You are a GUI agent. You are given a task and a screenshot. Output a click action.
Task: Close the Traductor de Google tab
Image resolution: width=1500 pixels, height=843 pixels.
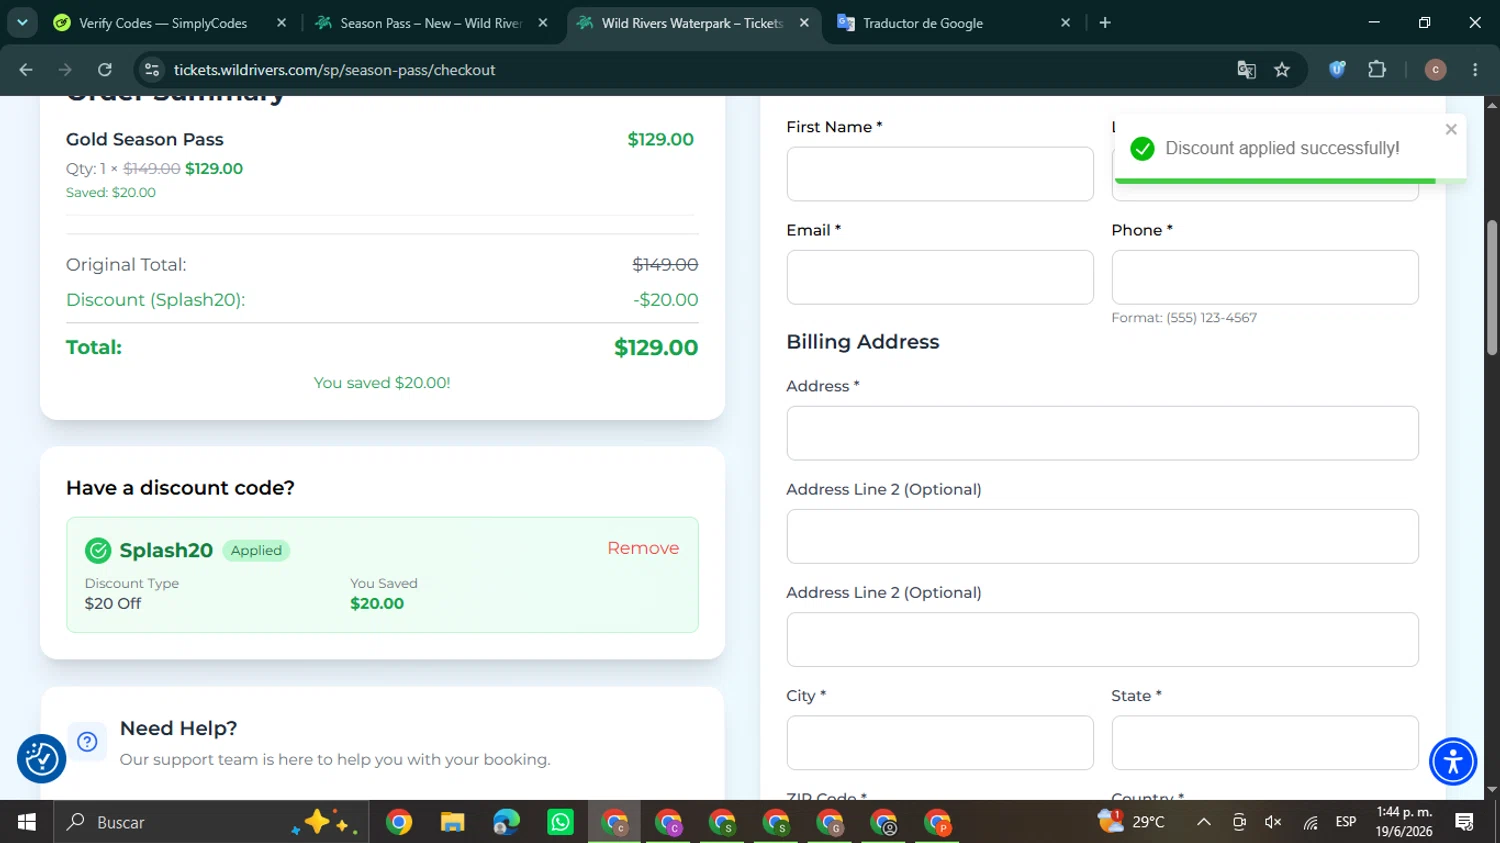click(x=1066, y=23)
